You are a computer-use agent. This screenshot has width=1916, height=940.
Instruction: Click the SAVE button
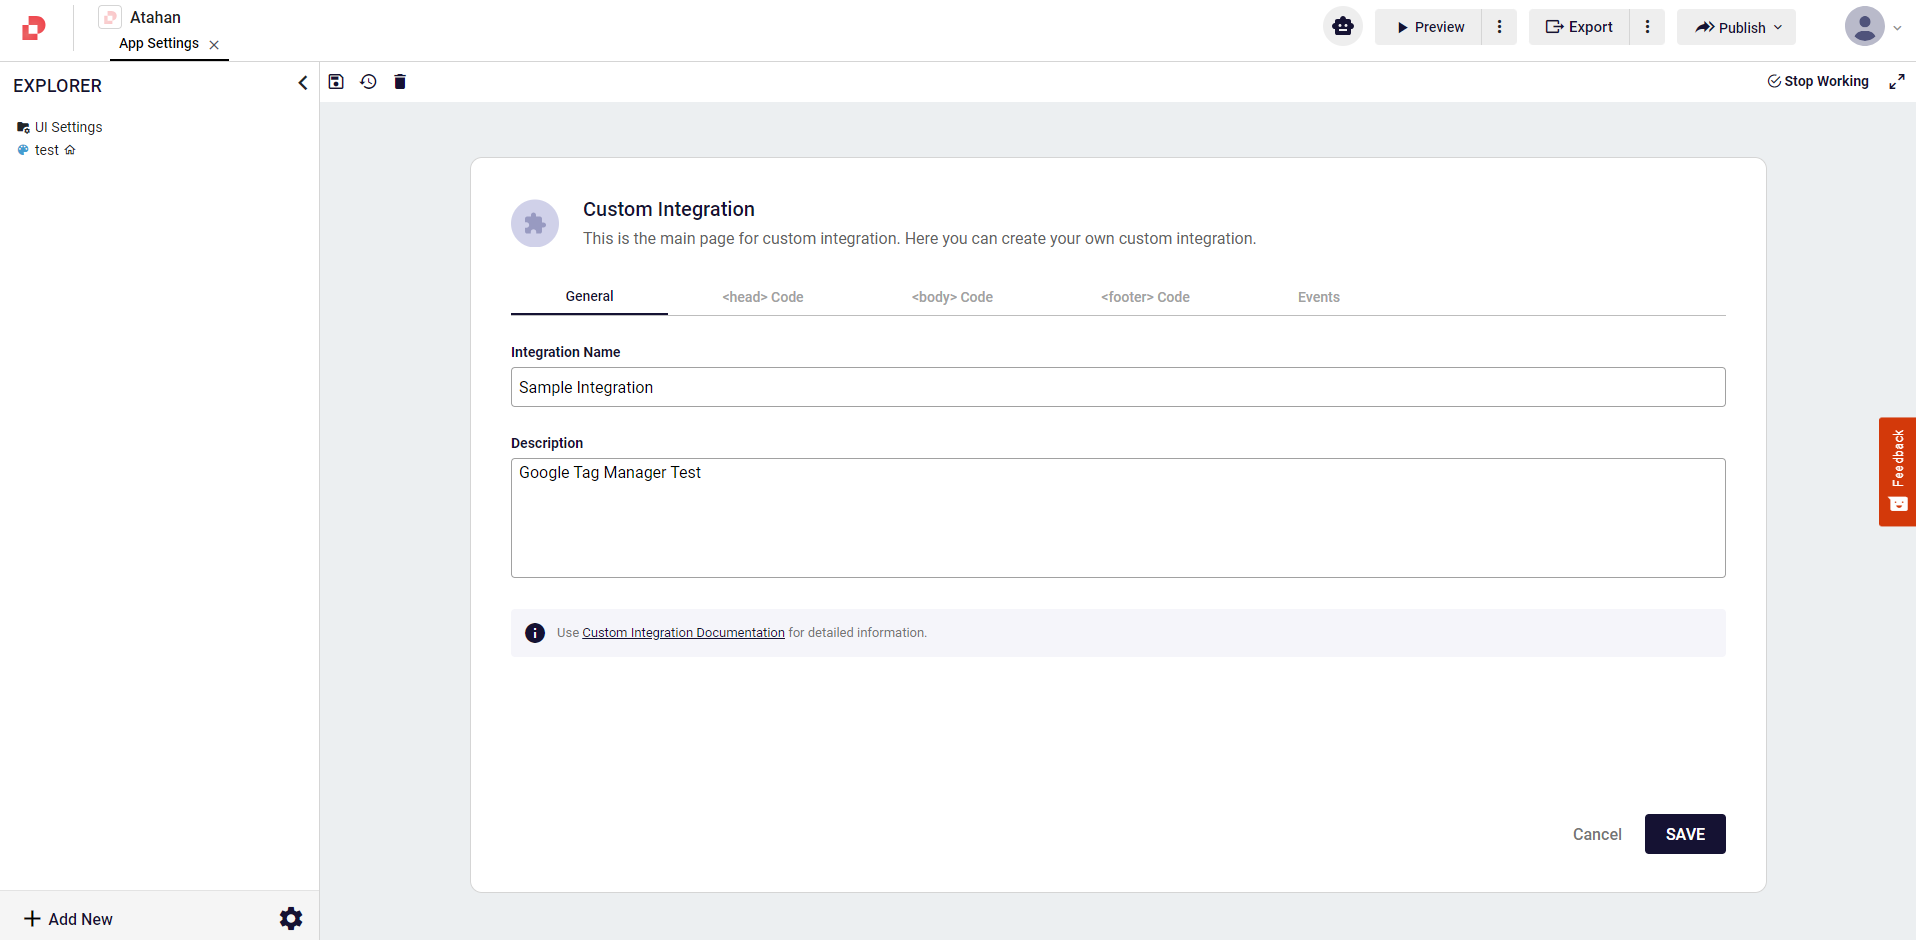[1684, 834]
